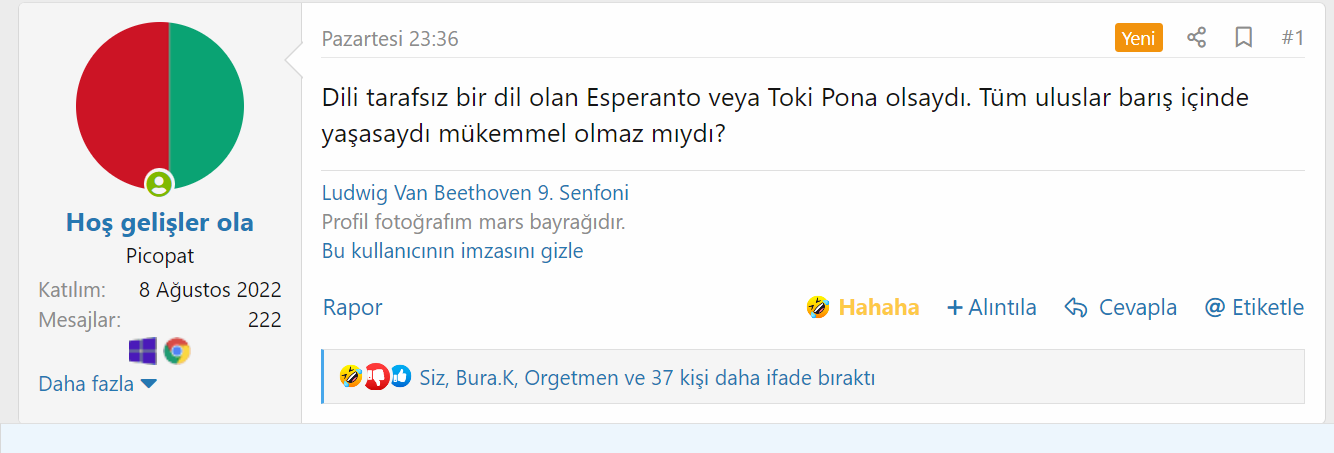Click the laughing emoji reaction summary icon

[350, 377]
